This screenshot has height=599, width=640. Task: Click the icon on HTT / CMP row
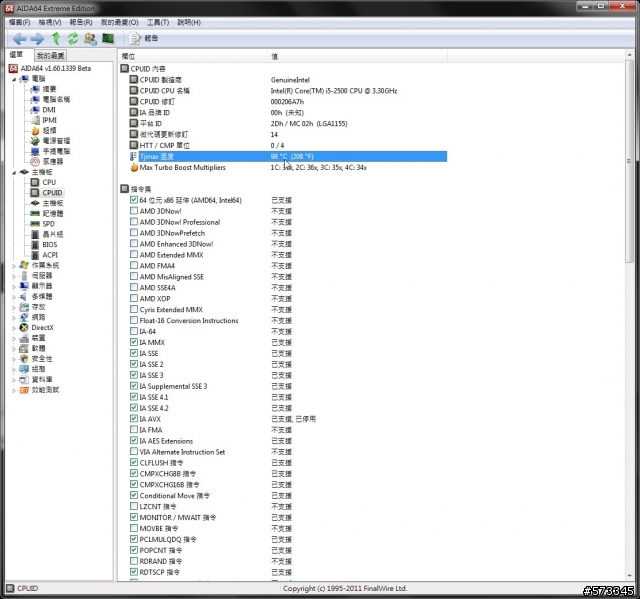click(133, 145)
